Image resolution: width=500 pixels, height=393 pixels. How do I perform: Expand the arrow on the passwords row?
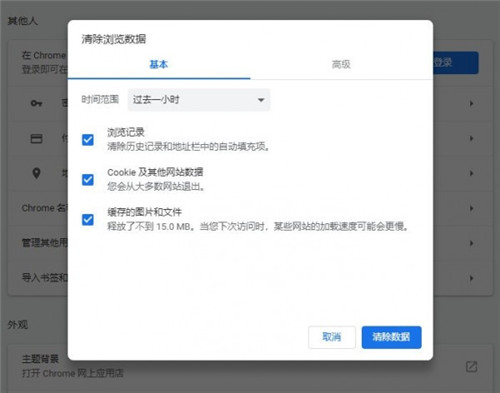(x=471, y=103)
